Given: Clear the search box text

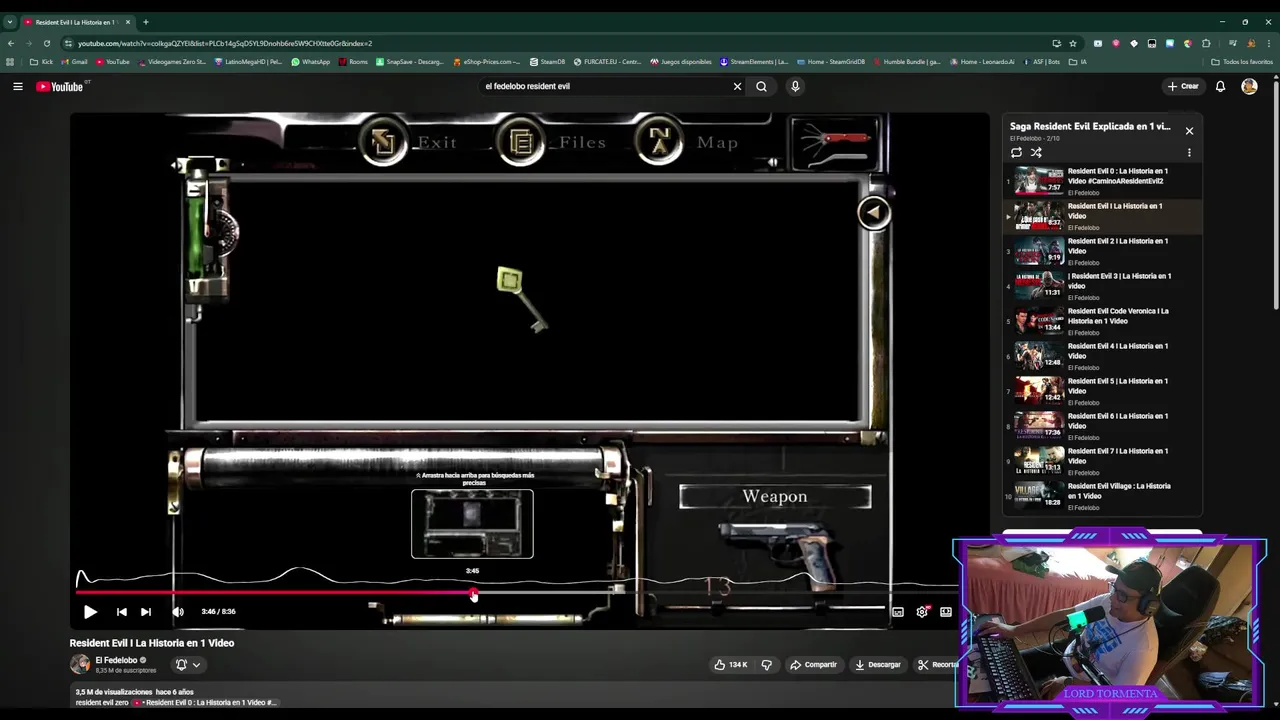Looking at the screenshot, I should click(738, 86).
